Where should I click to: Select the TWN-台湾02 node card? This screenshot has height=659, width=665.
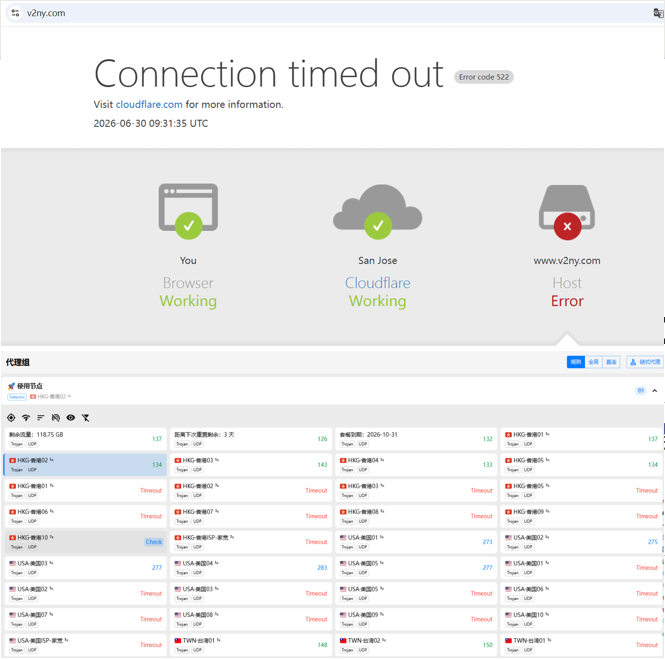coord(416,645)
